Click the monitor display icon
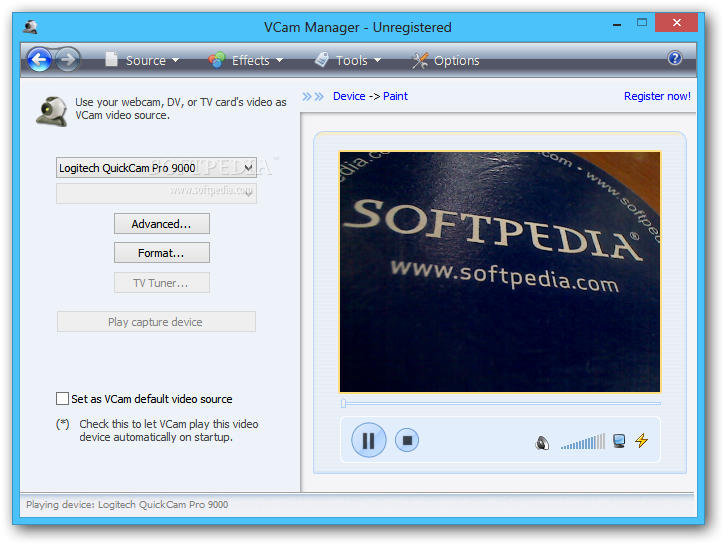725x545 pixels. pos(619,441)
